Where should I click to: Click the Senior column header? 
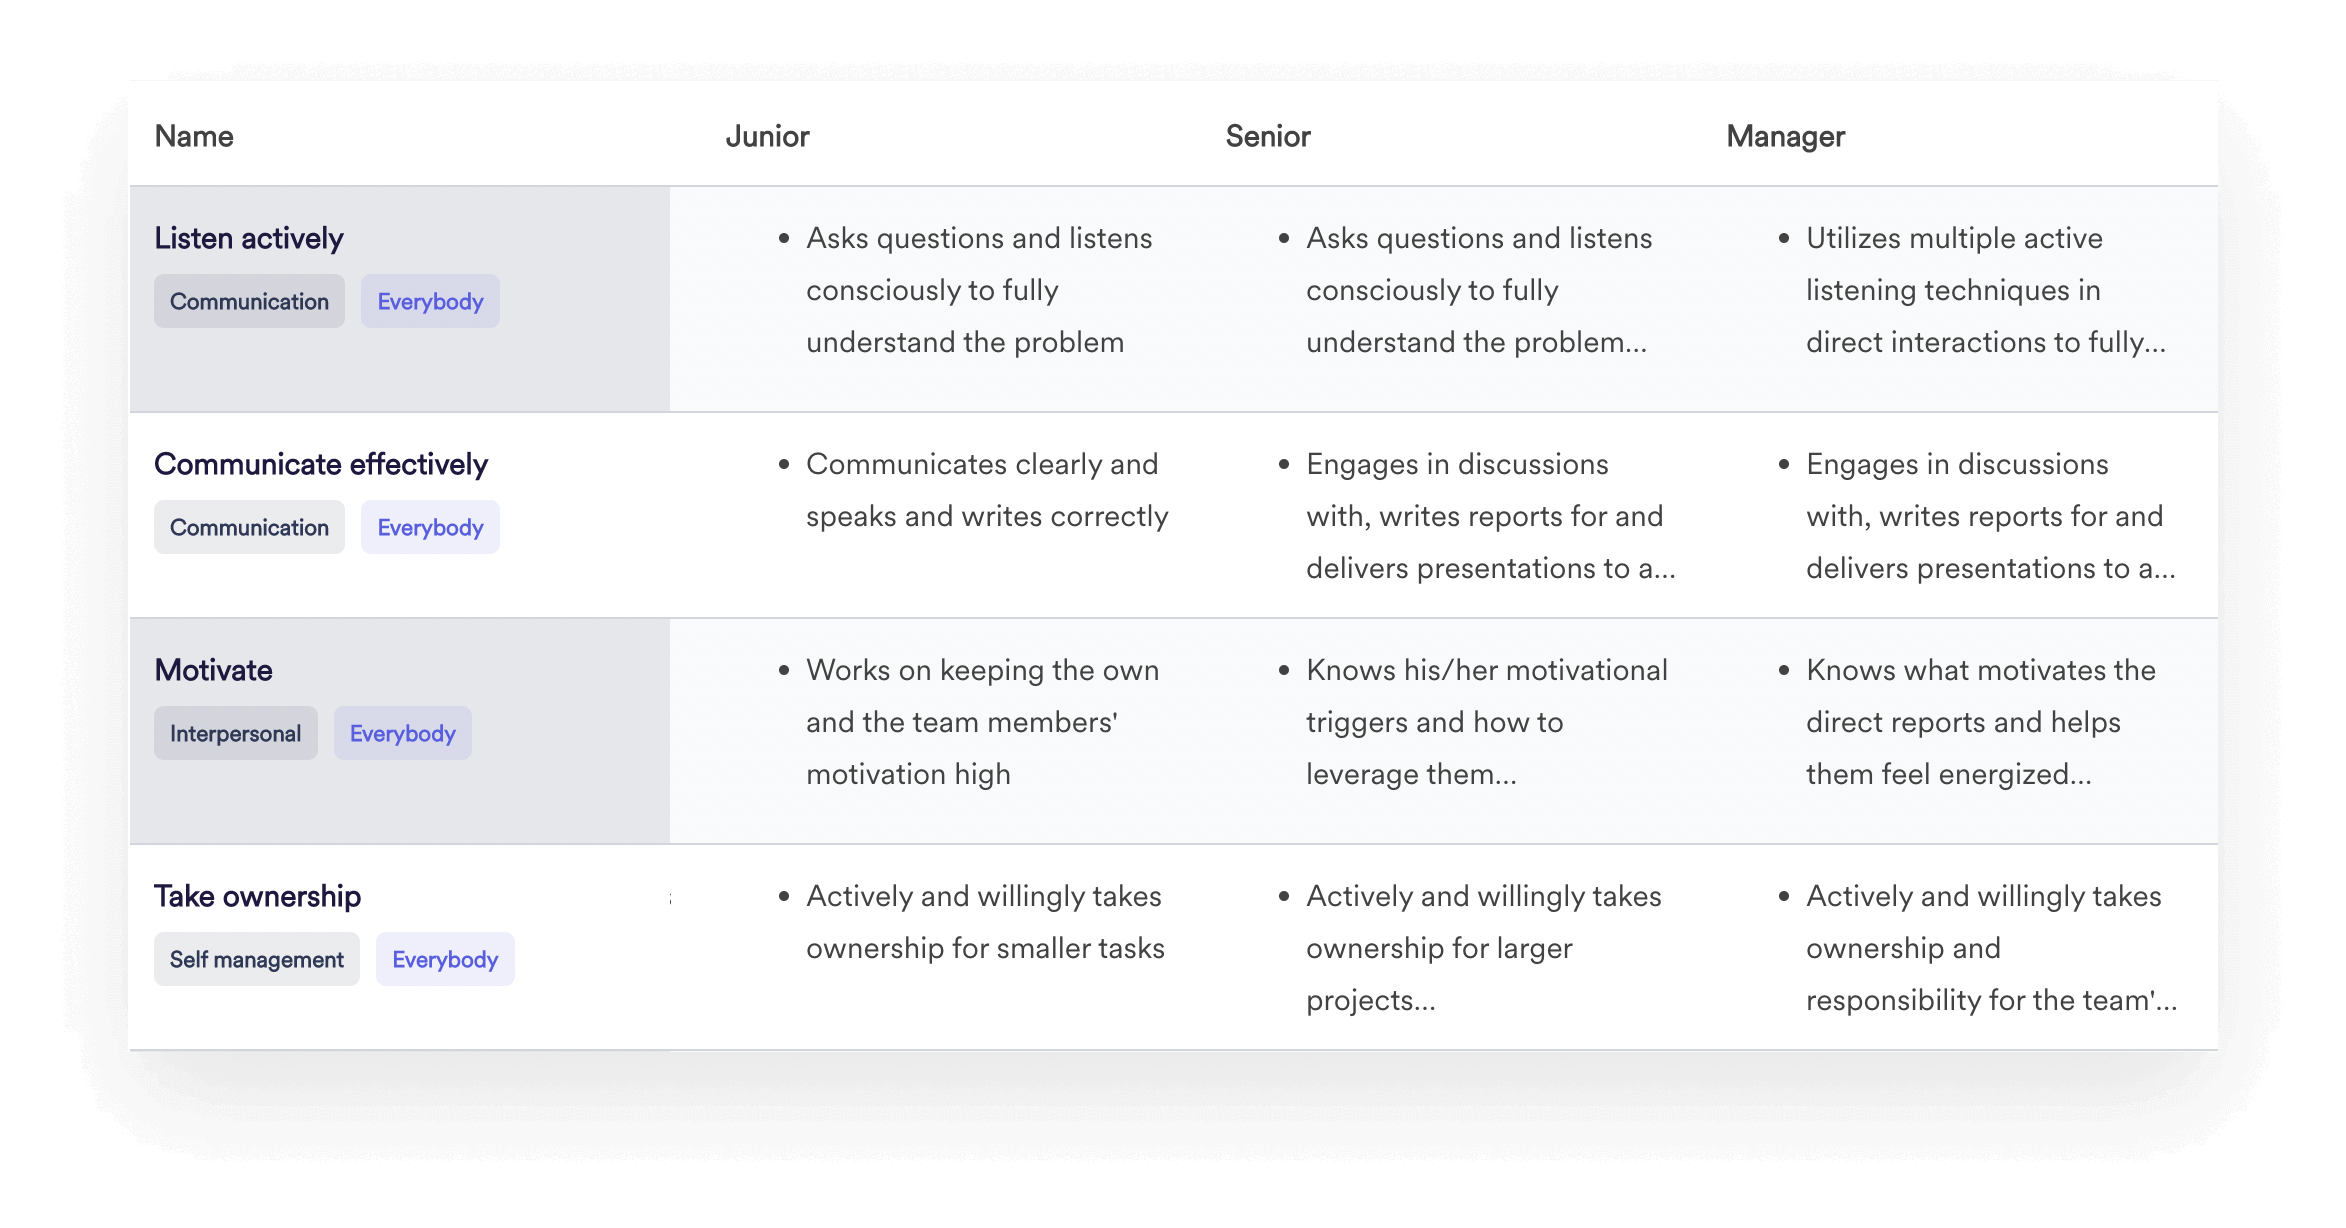click(1268, 135)
